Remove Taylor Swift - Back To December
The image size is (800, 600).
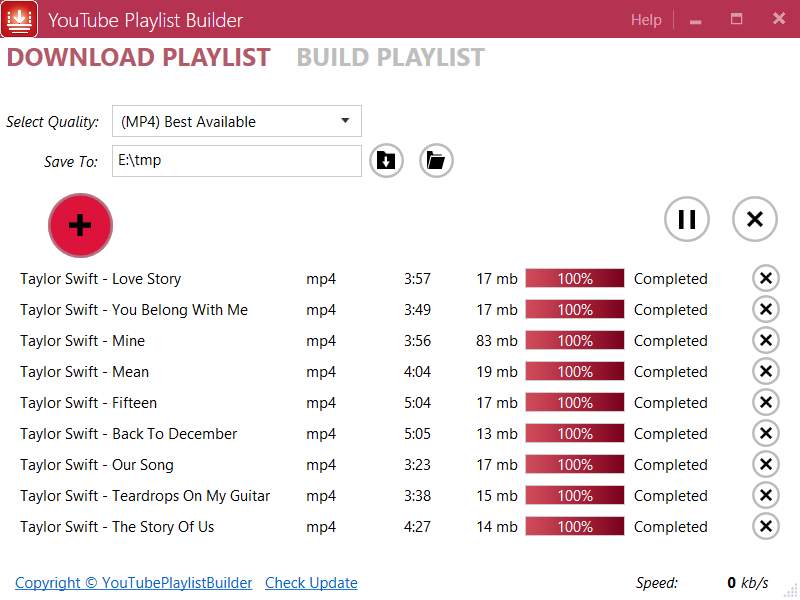coord(765,433)
